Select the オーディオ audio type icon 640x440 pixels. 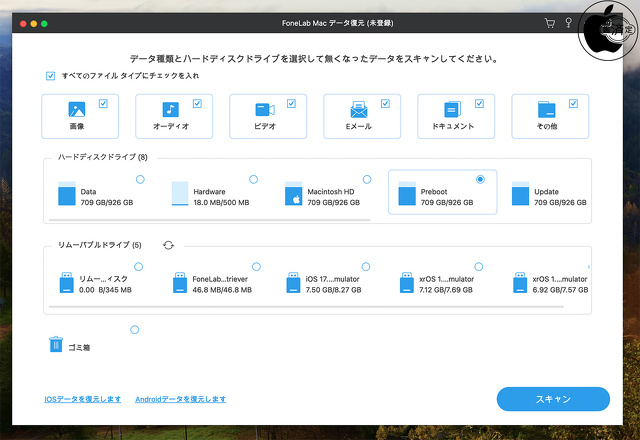171,109
